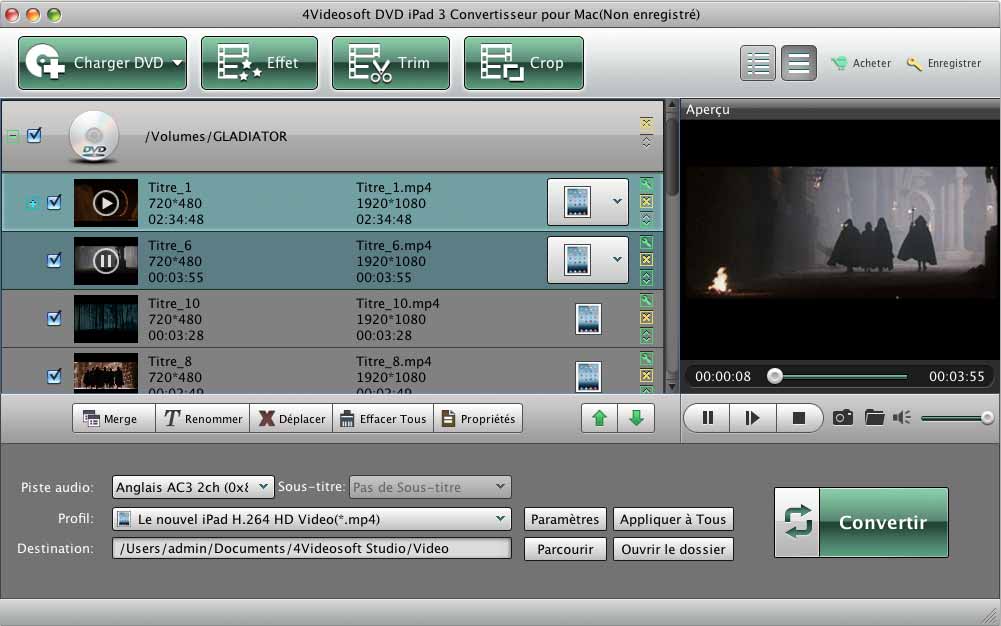Uncheck the Titre_6 checkbox
The image size is (1001, 626).
coord(55,260)
